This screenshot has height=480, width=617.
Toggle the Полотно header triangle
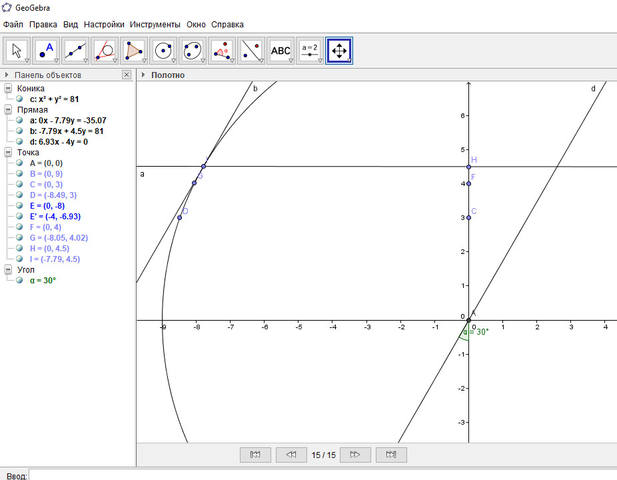[143, 74]
